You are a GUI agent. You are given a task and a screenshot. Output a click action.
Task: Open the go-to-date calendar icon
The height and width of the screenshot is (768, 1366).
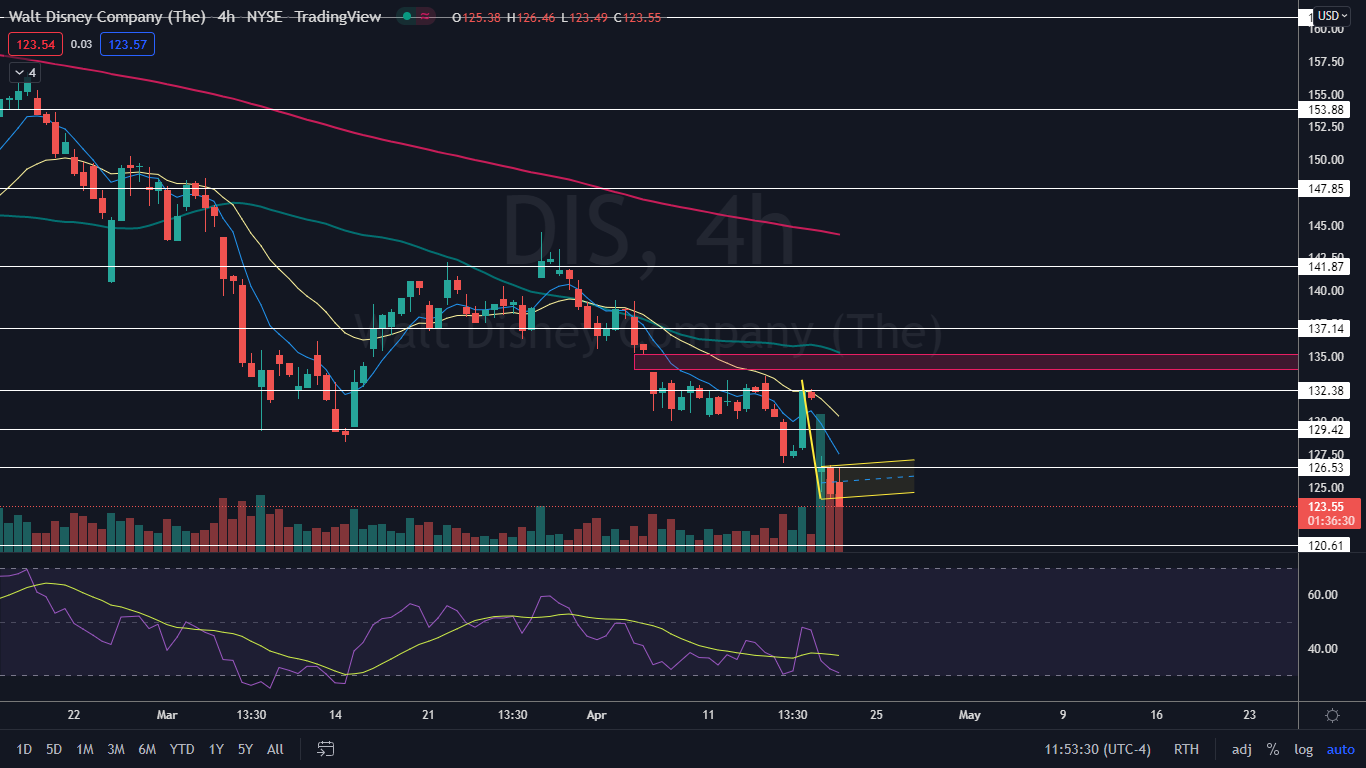[325, 748]
